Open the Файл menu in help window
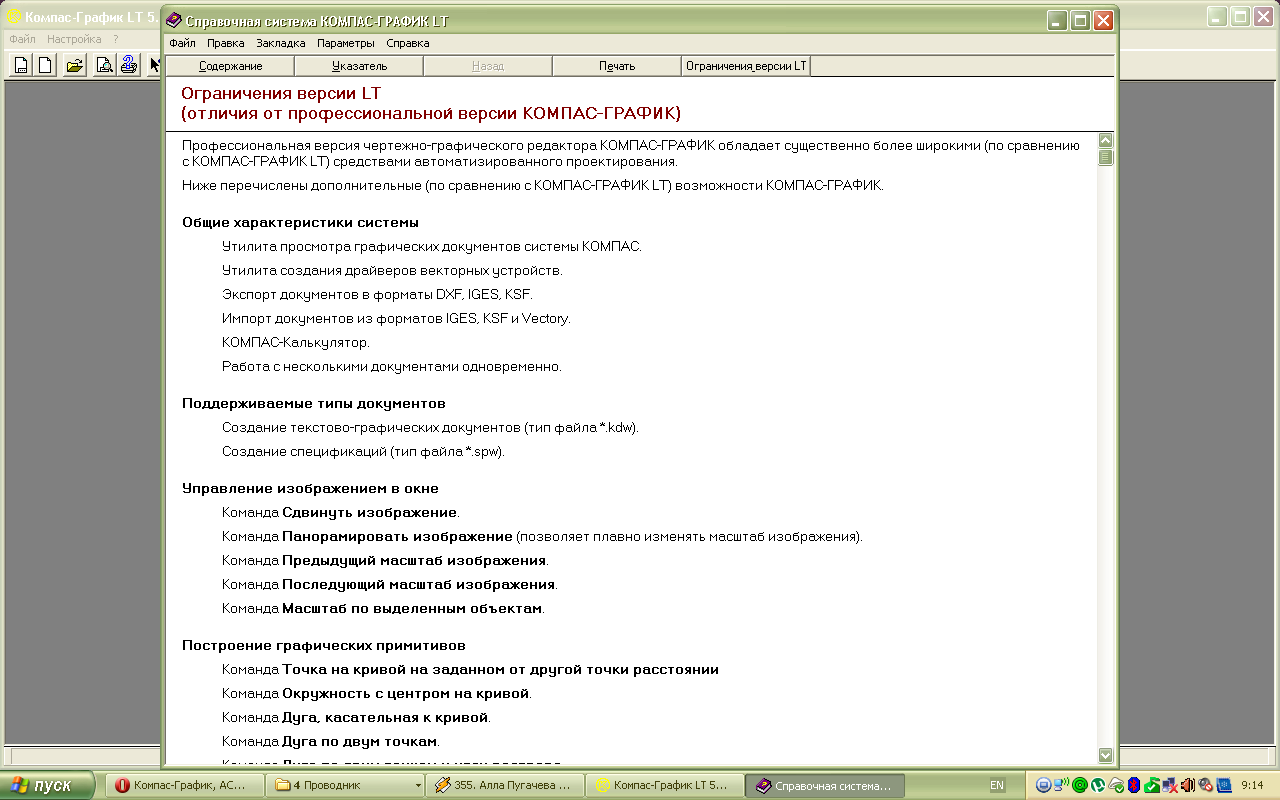Image resolution: width=1280 pixels, height=800 pixels. (182, 43)
